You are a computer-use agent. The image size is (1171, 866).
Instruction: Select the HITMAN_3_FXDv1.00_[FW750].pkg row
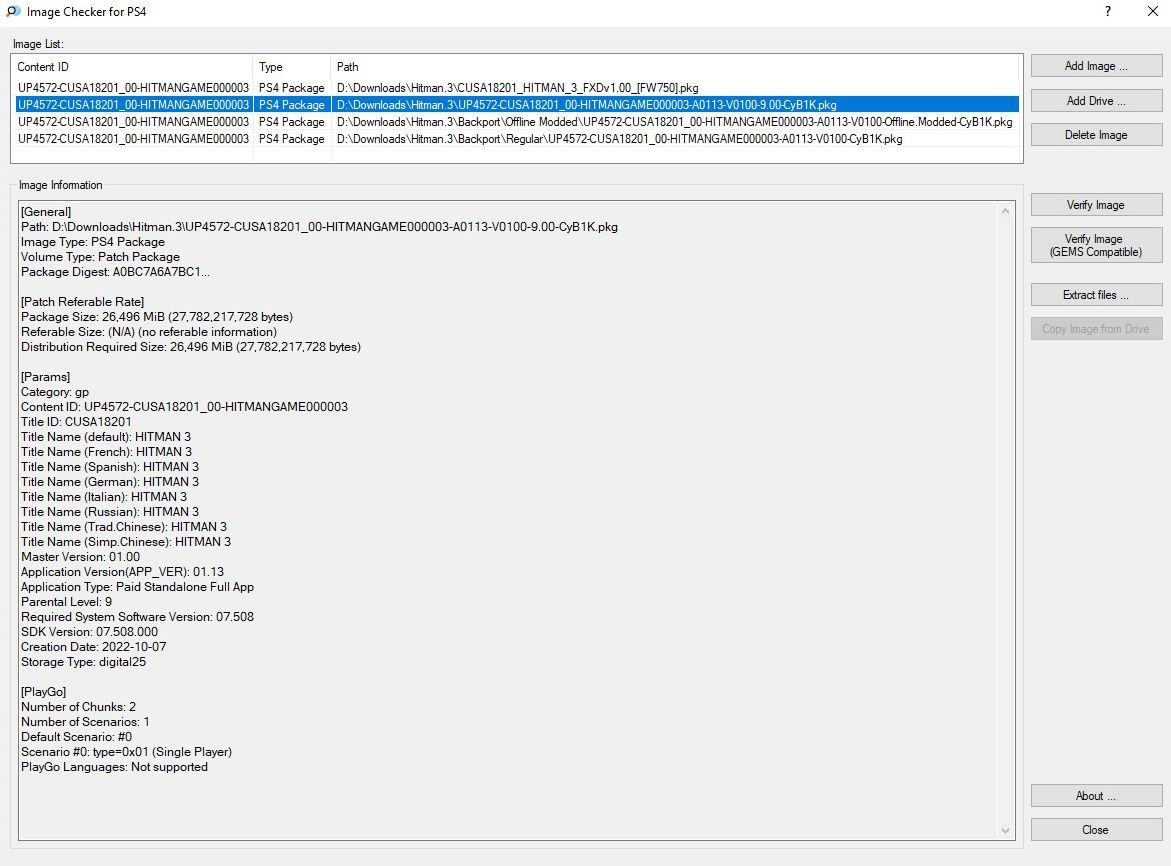(517, 88)
